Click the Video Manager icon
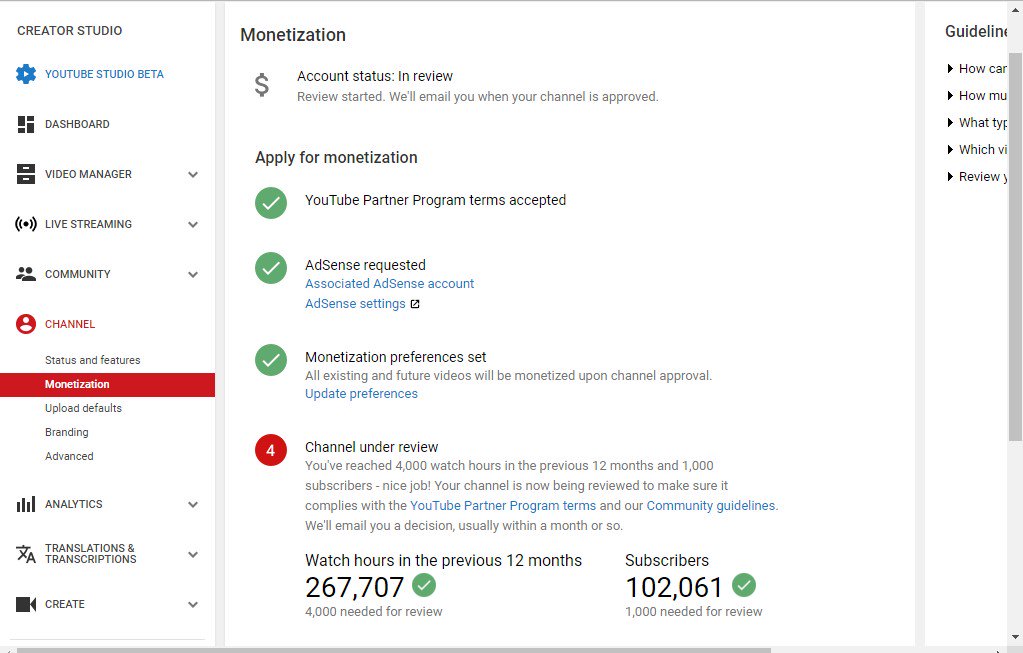This screenshot has width=1023, height=653. coord(25,174)
